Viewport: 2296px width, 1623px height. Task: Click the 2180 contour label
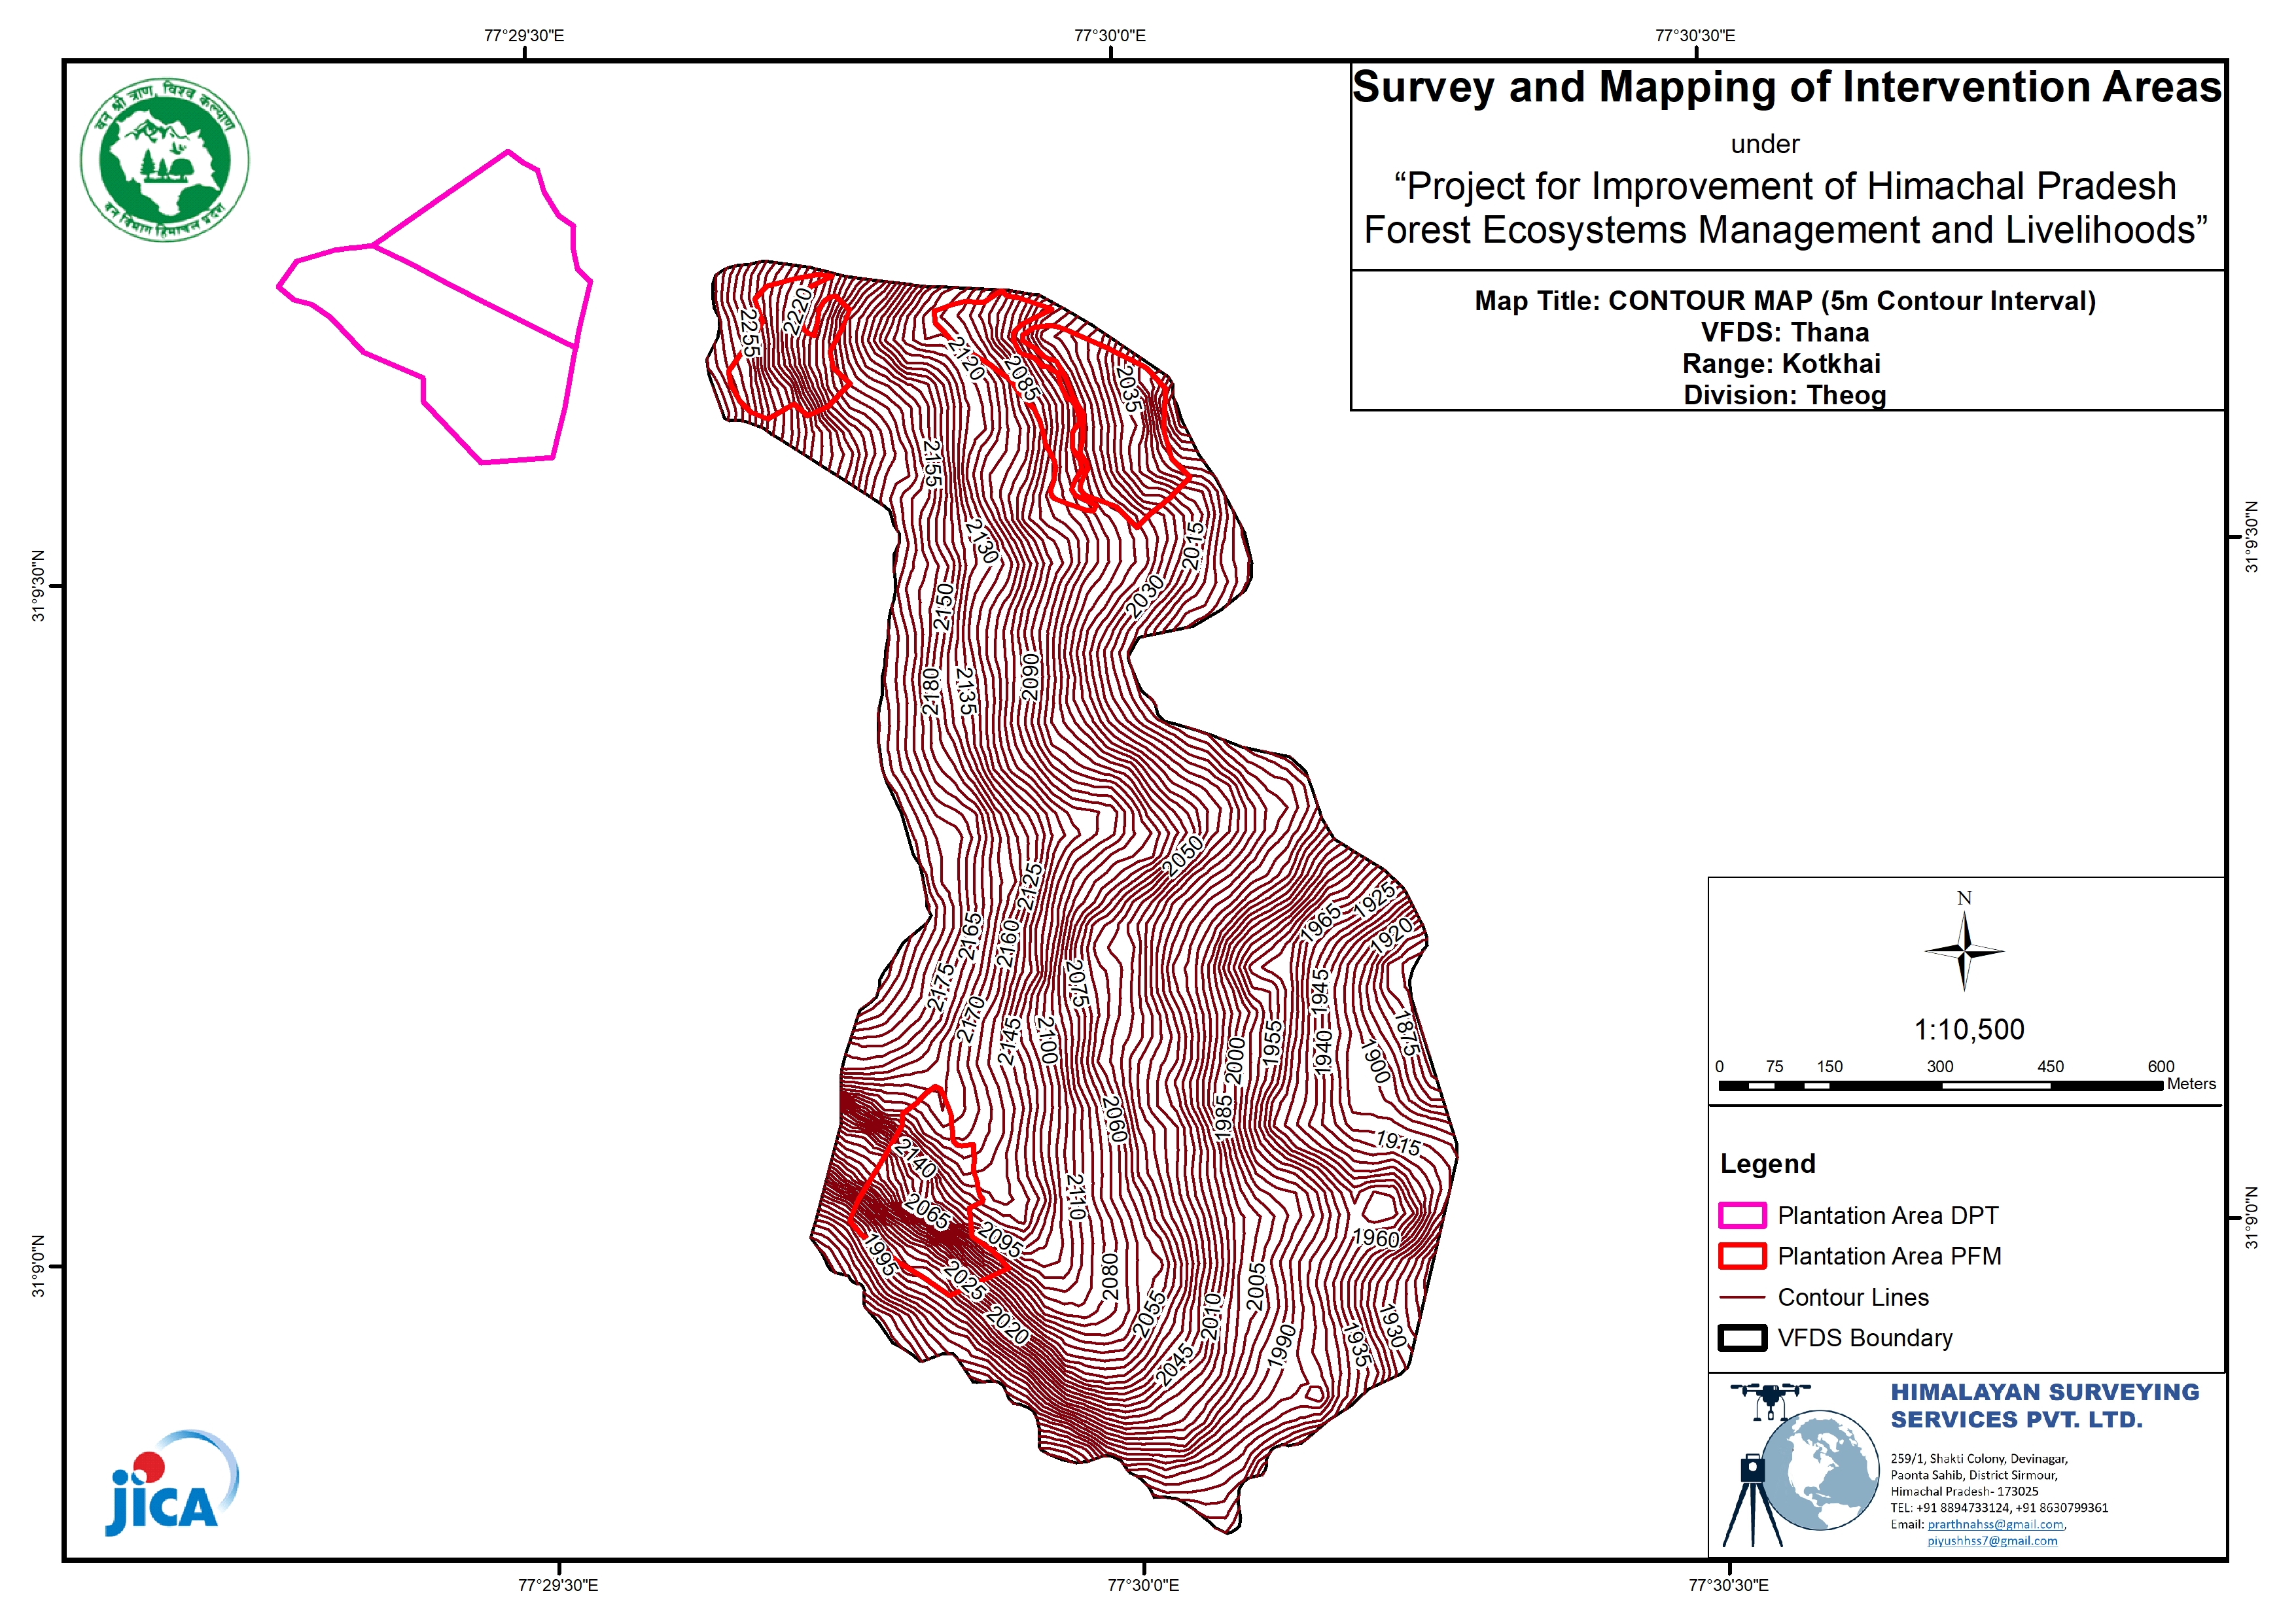click(930, 691)
